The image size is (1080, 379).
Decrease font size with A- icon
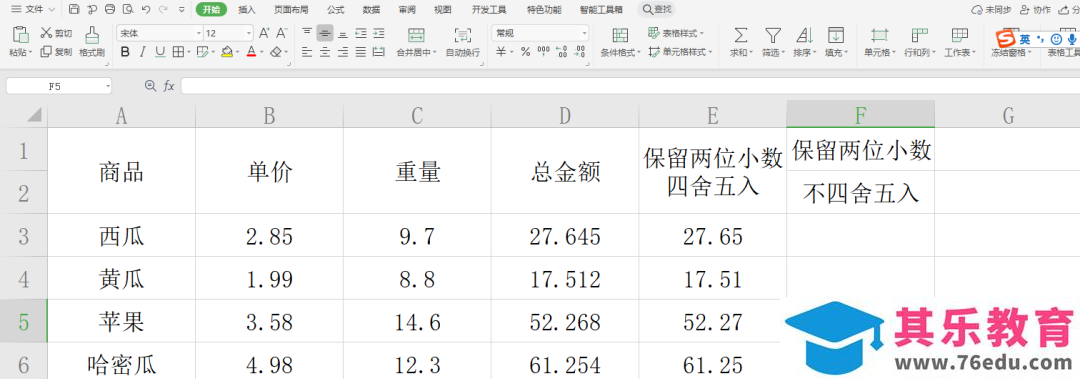point(282,33)
